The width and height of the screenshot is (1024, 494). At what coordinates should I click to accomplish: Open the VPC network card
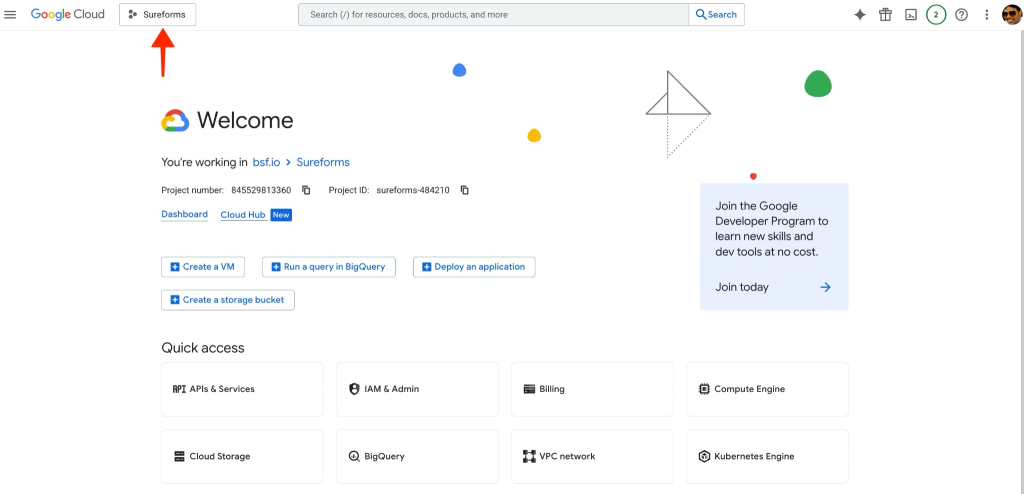coord(592,456)
